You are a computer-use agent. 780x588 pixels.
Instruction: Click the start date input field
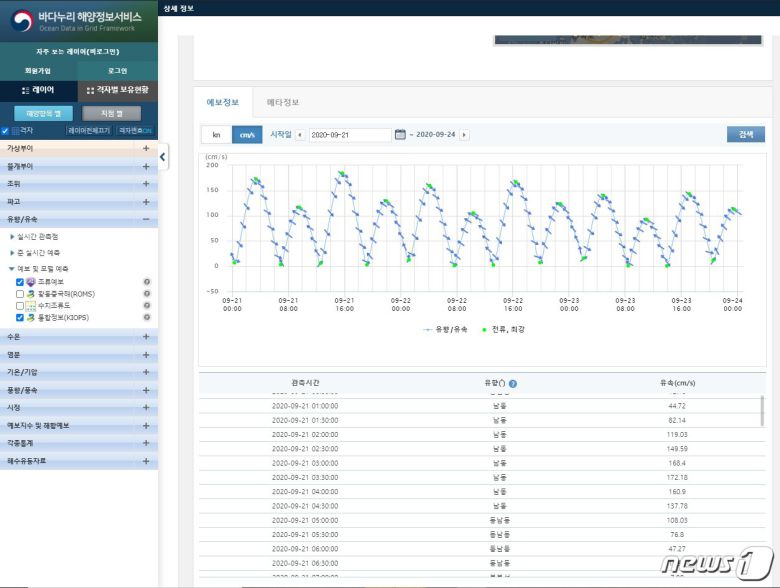pos(349,135)
